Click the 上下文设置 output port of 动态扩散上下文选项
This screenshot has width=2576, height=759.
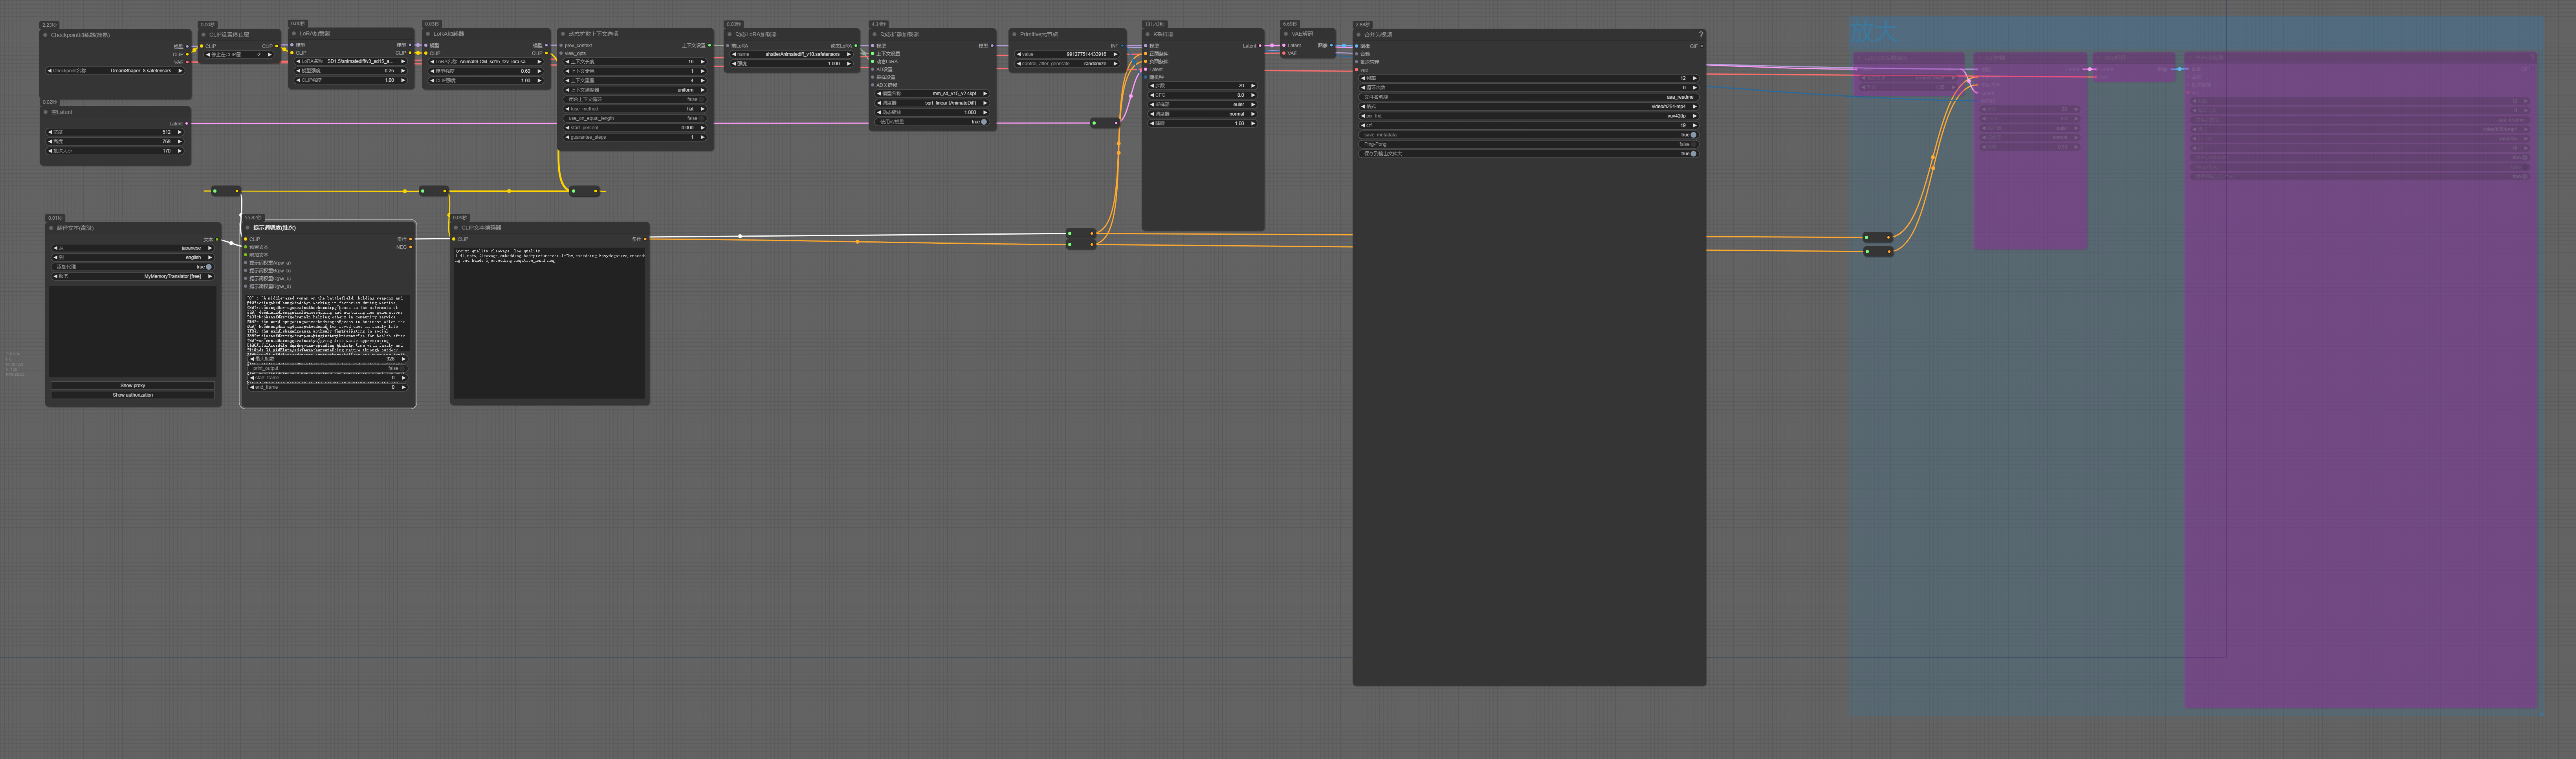[709, 45]
